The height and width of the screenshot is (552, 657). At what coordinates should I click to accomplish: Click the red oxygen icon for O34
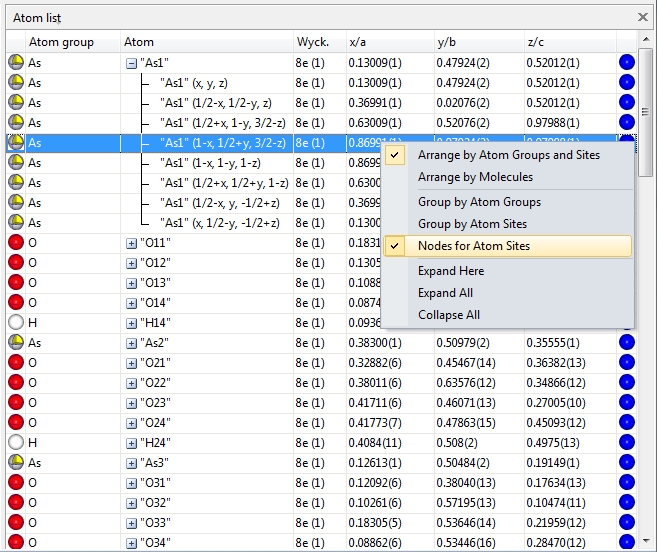pos(16,543)
